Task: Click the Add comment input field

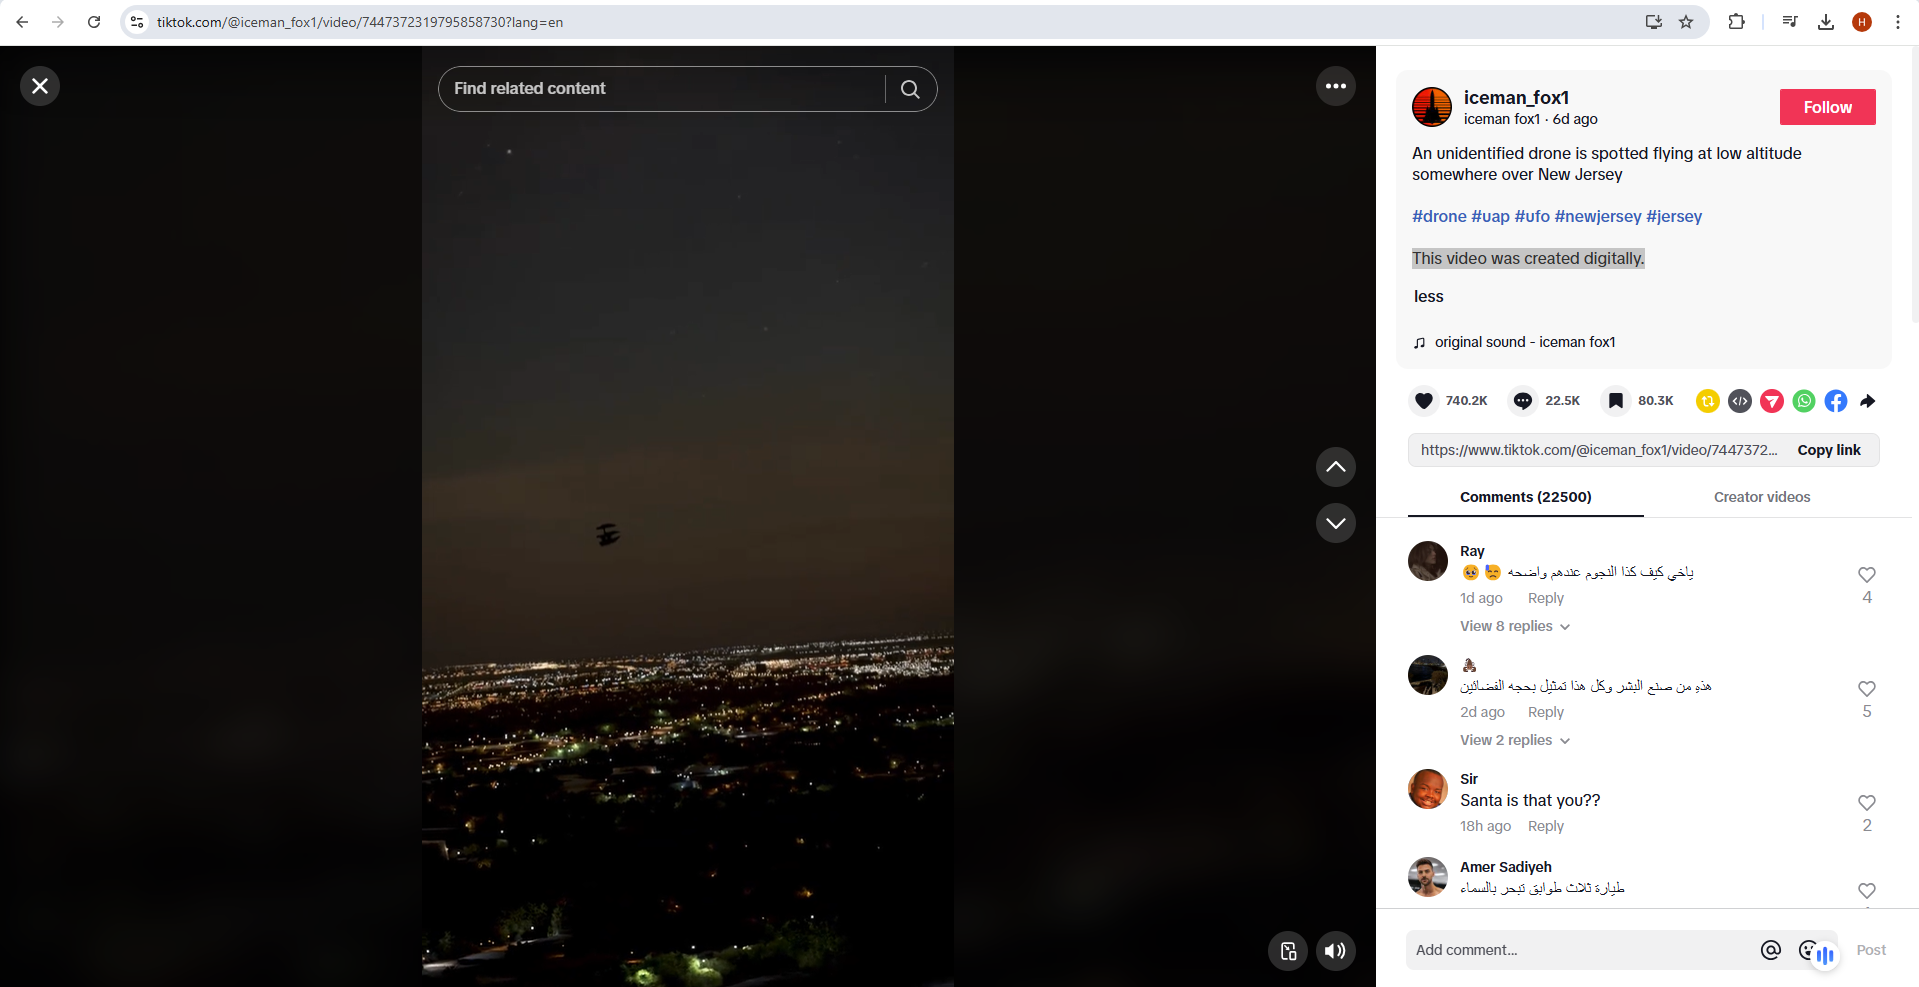Action: [x=1580, y=950]
